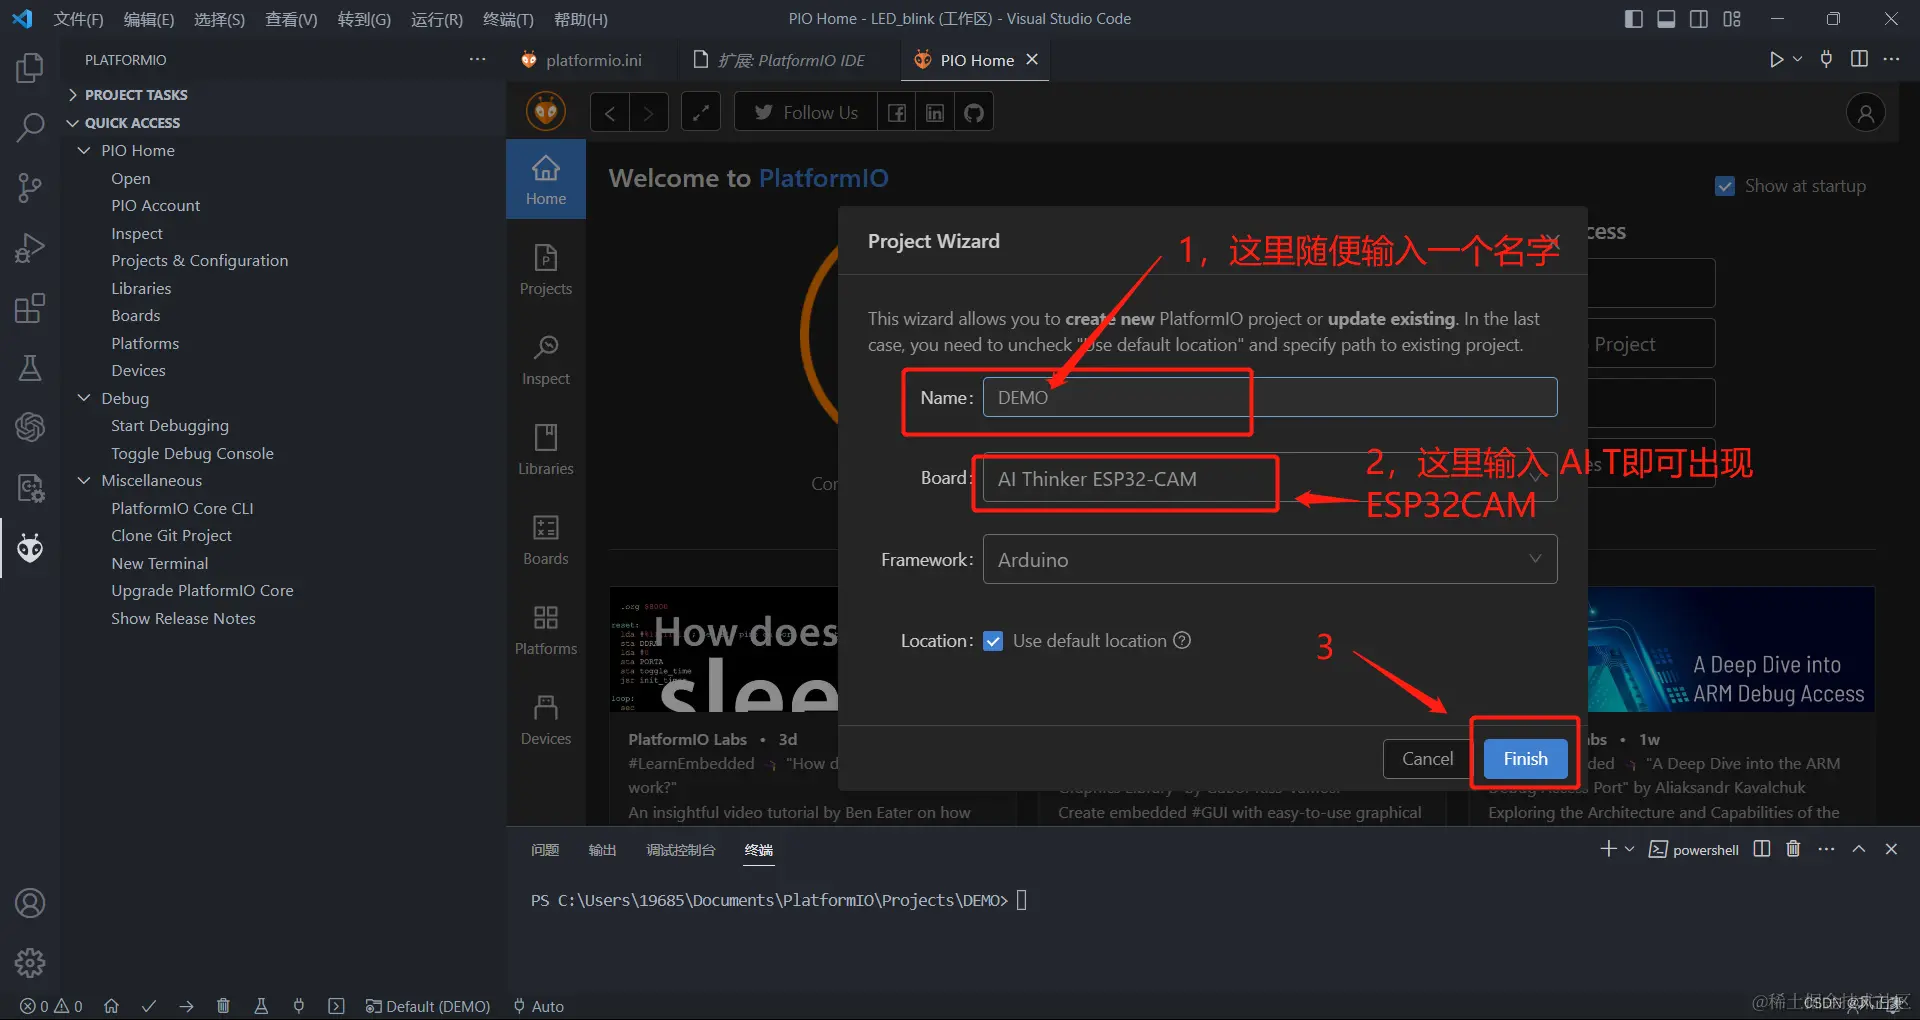Open the PIO account profile icon
This screenshot has width=1920, height=1020.
click(x=1865, y=113)
